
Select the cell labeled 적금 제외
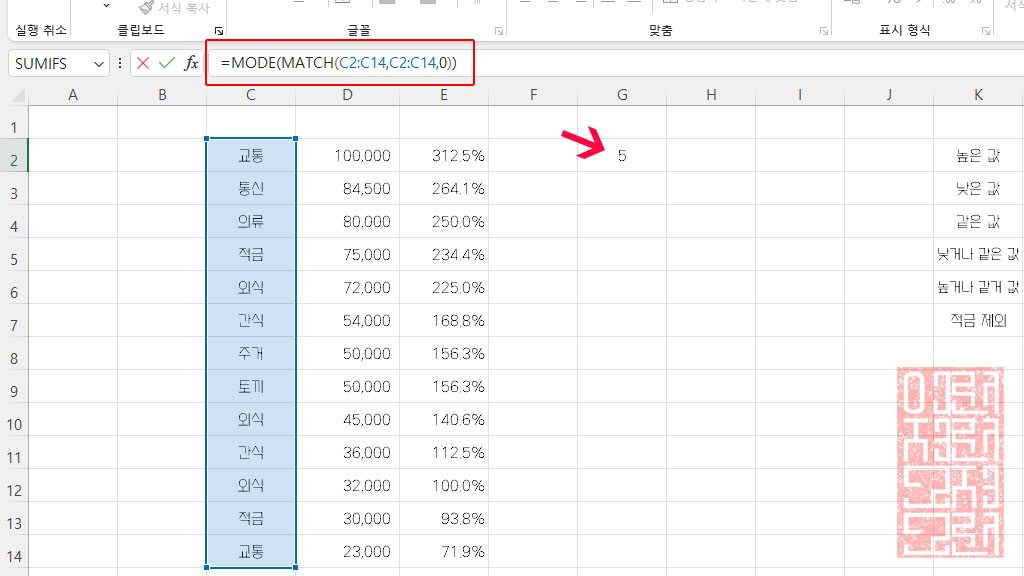point(978,320)
